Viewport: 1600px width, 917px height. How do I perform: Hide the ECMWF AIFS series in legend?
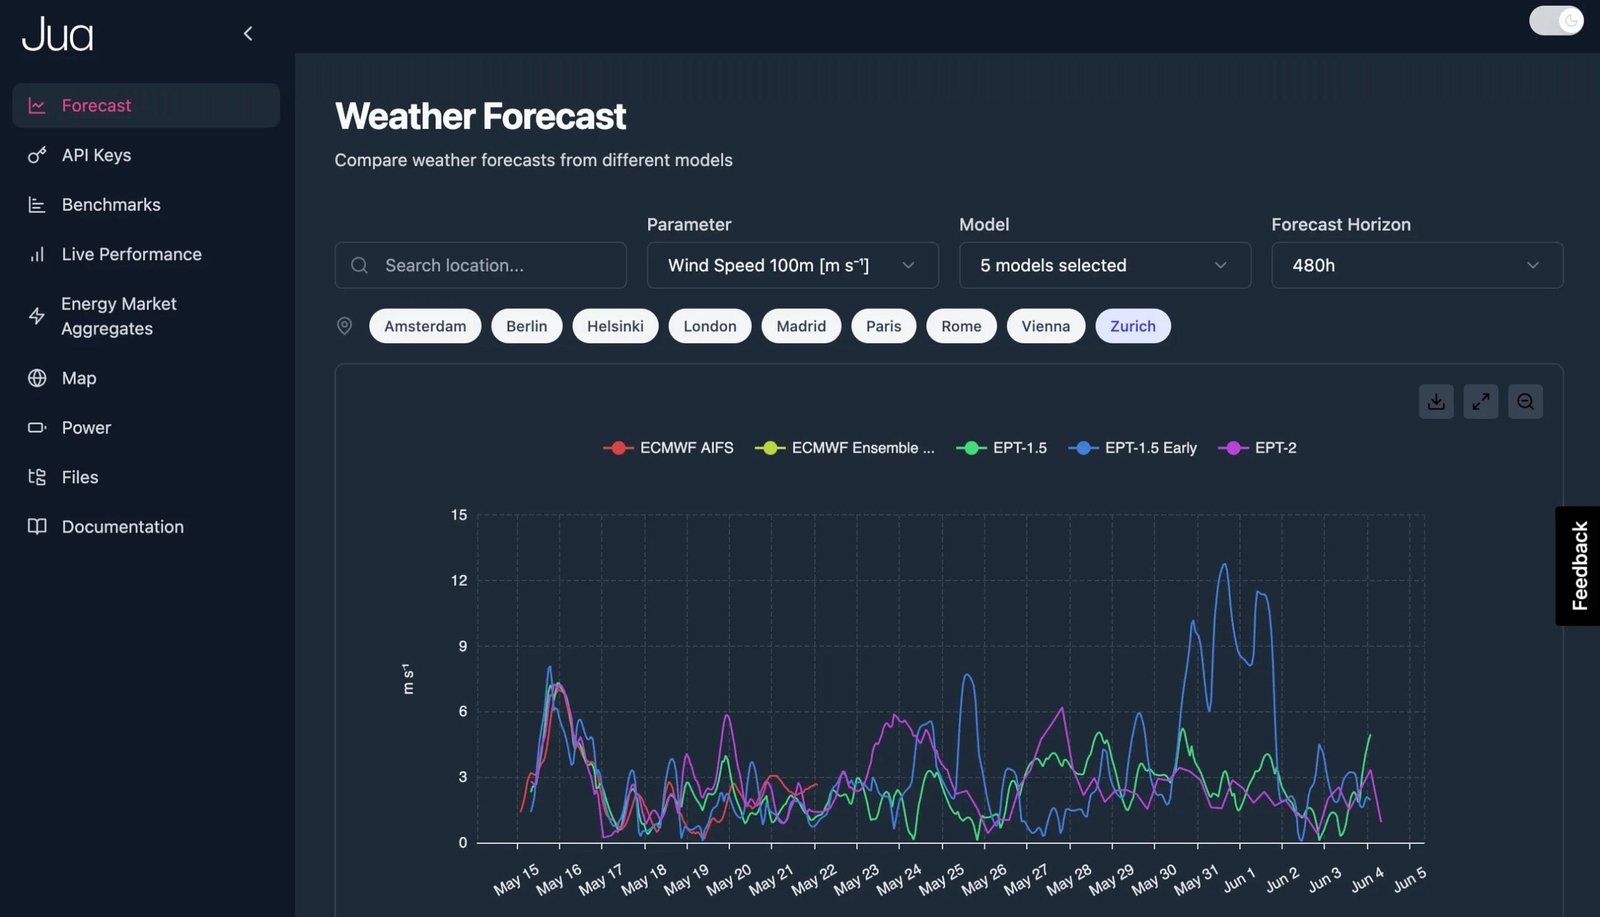coord(669,448)
